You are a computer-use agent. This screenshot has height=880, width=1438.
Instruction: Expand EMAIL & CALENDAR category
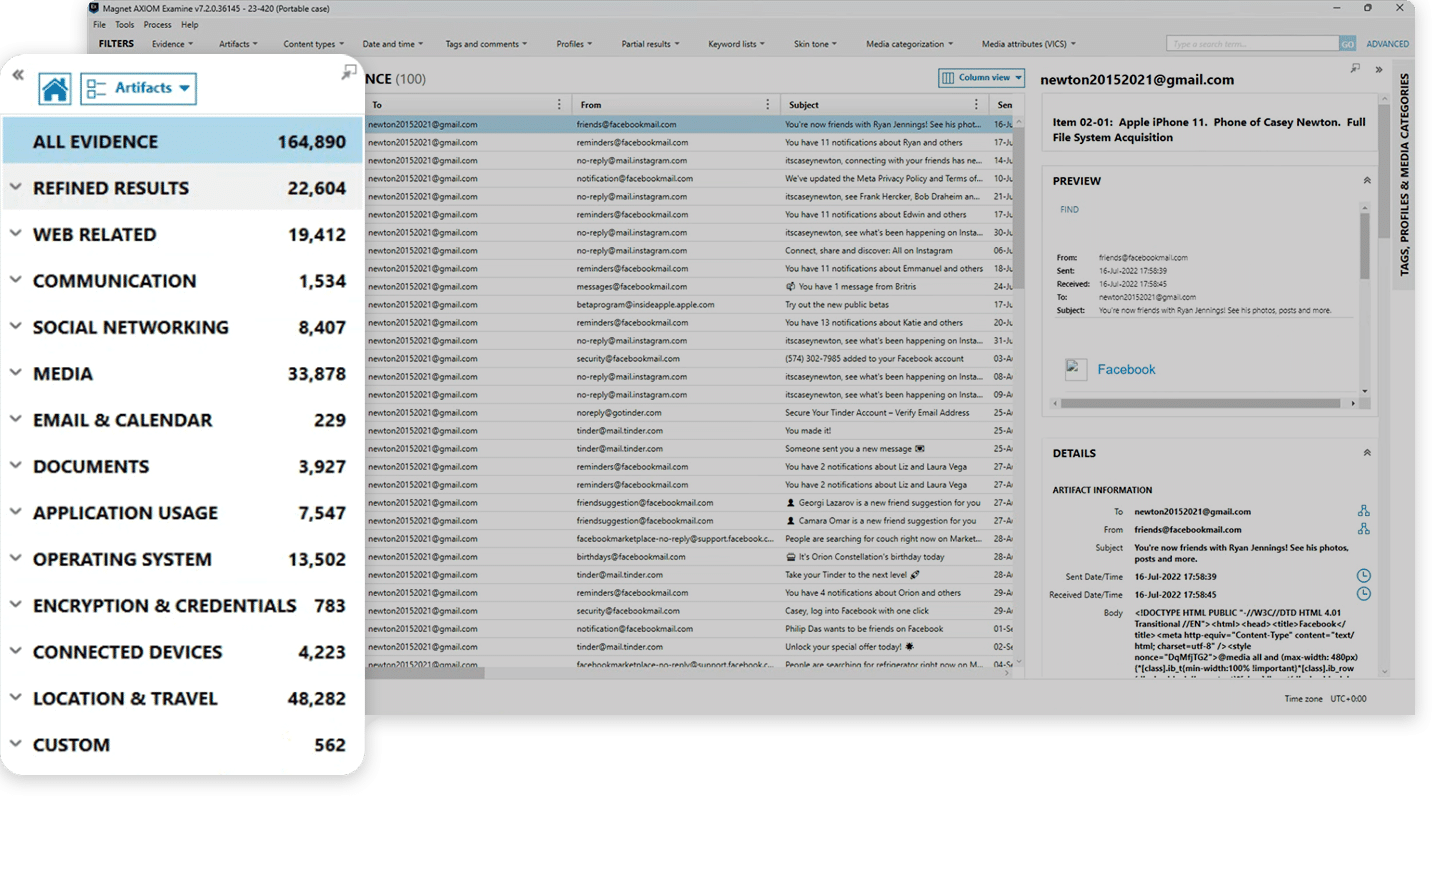[x=15, y=419]
